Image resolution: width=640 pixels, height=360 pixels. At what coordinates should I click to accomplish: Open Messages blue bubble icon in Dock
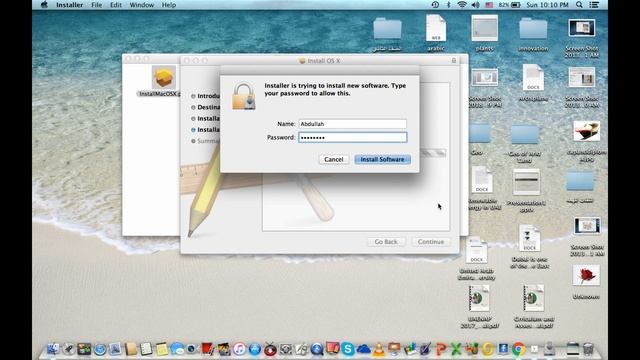click(x=177, y=349)
